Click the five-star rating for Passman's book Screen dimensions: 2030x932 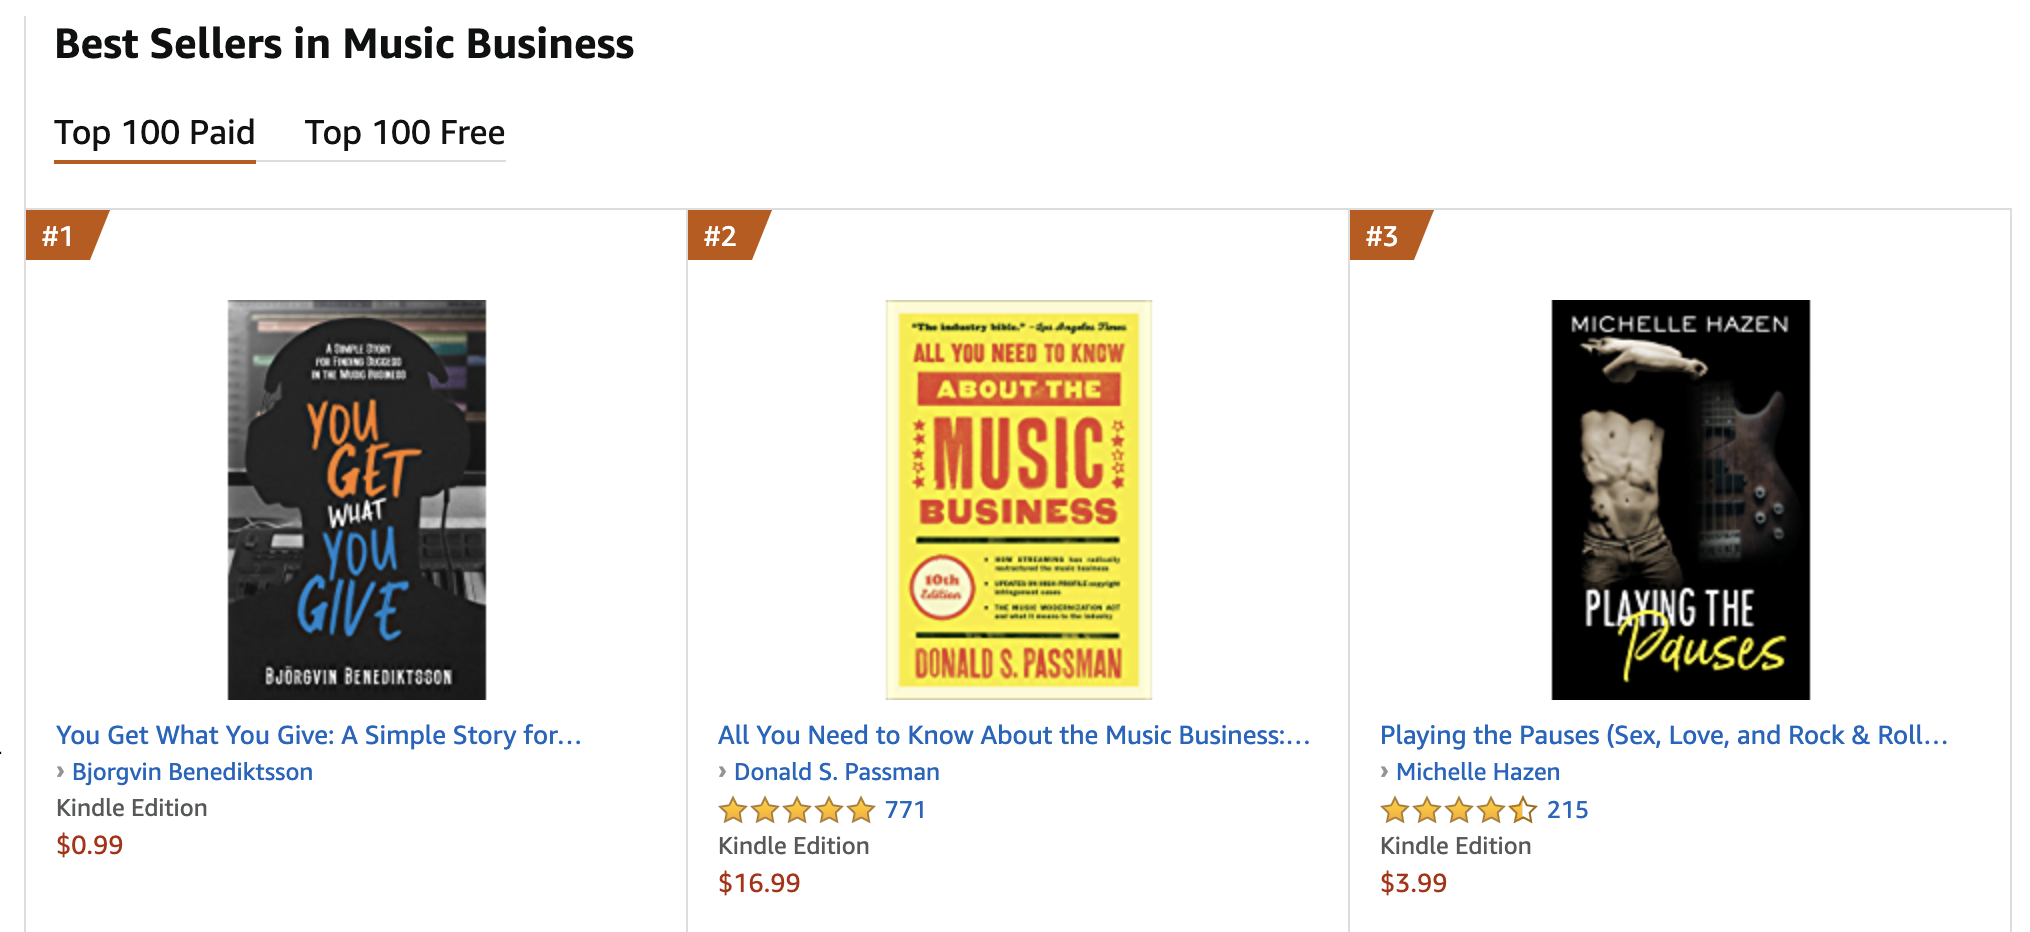[x=796, y=810]
